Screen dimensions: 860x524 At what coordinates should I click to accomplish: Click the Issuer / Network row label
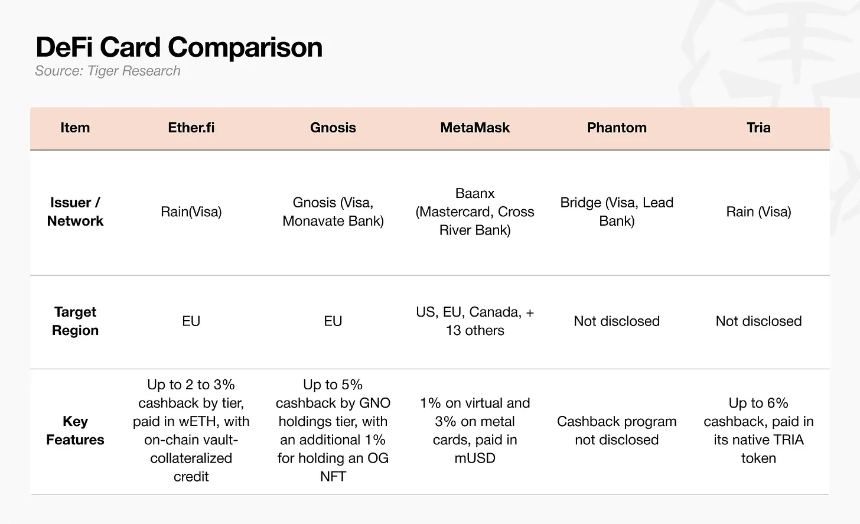coord(75,212)
